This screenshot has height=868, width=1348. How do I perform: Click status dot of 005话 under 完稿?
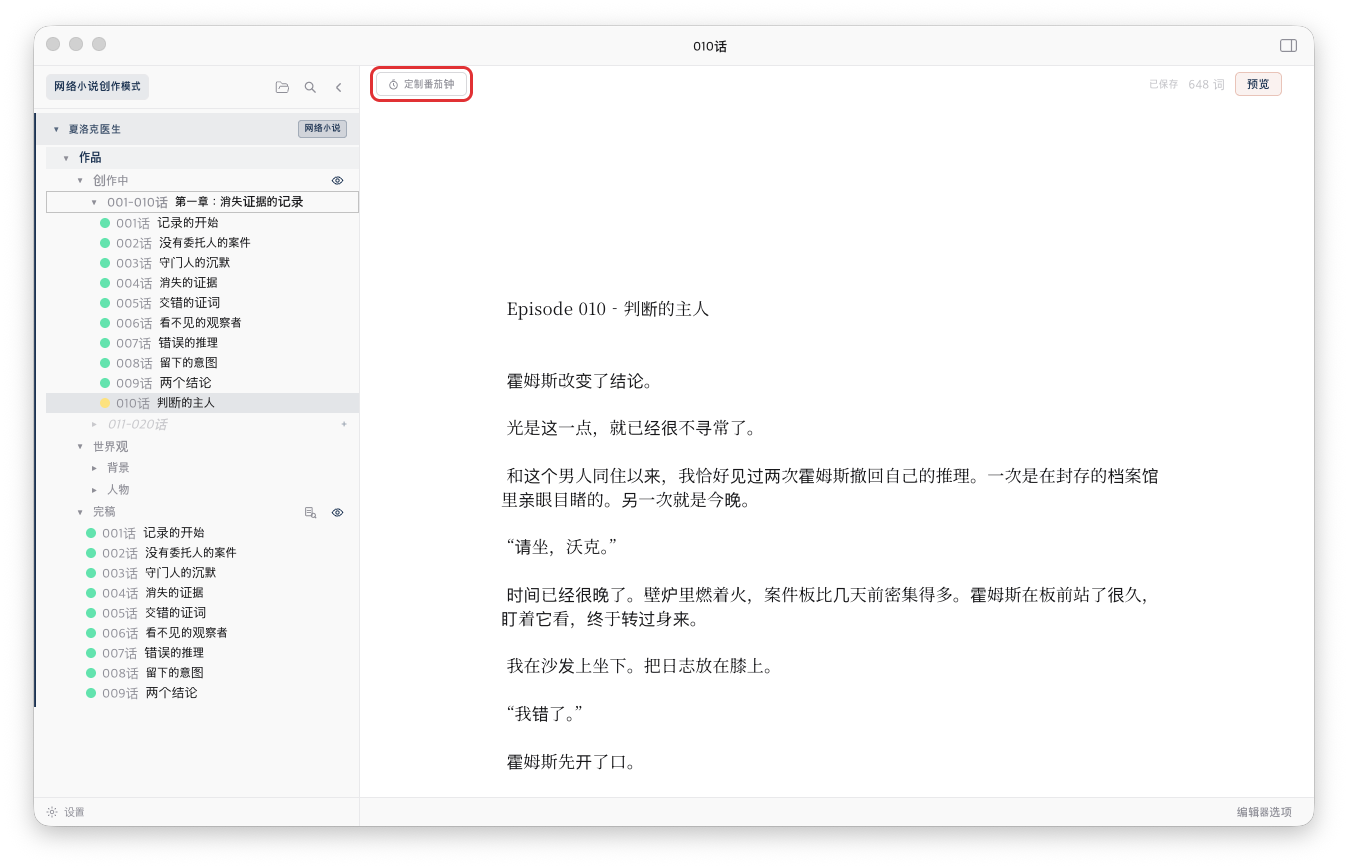91,613
